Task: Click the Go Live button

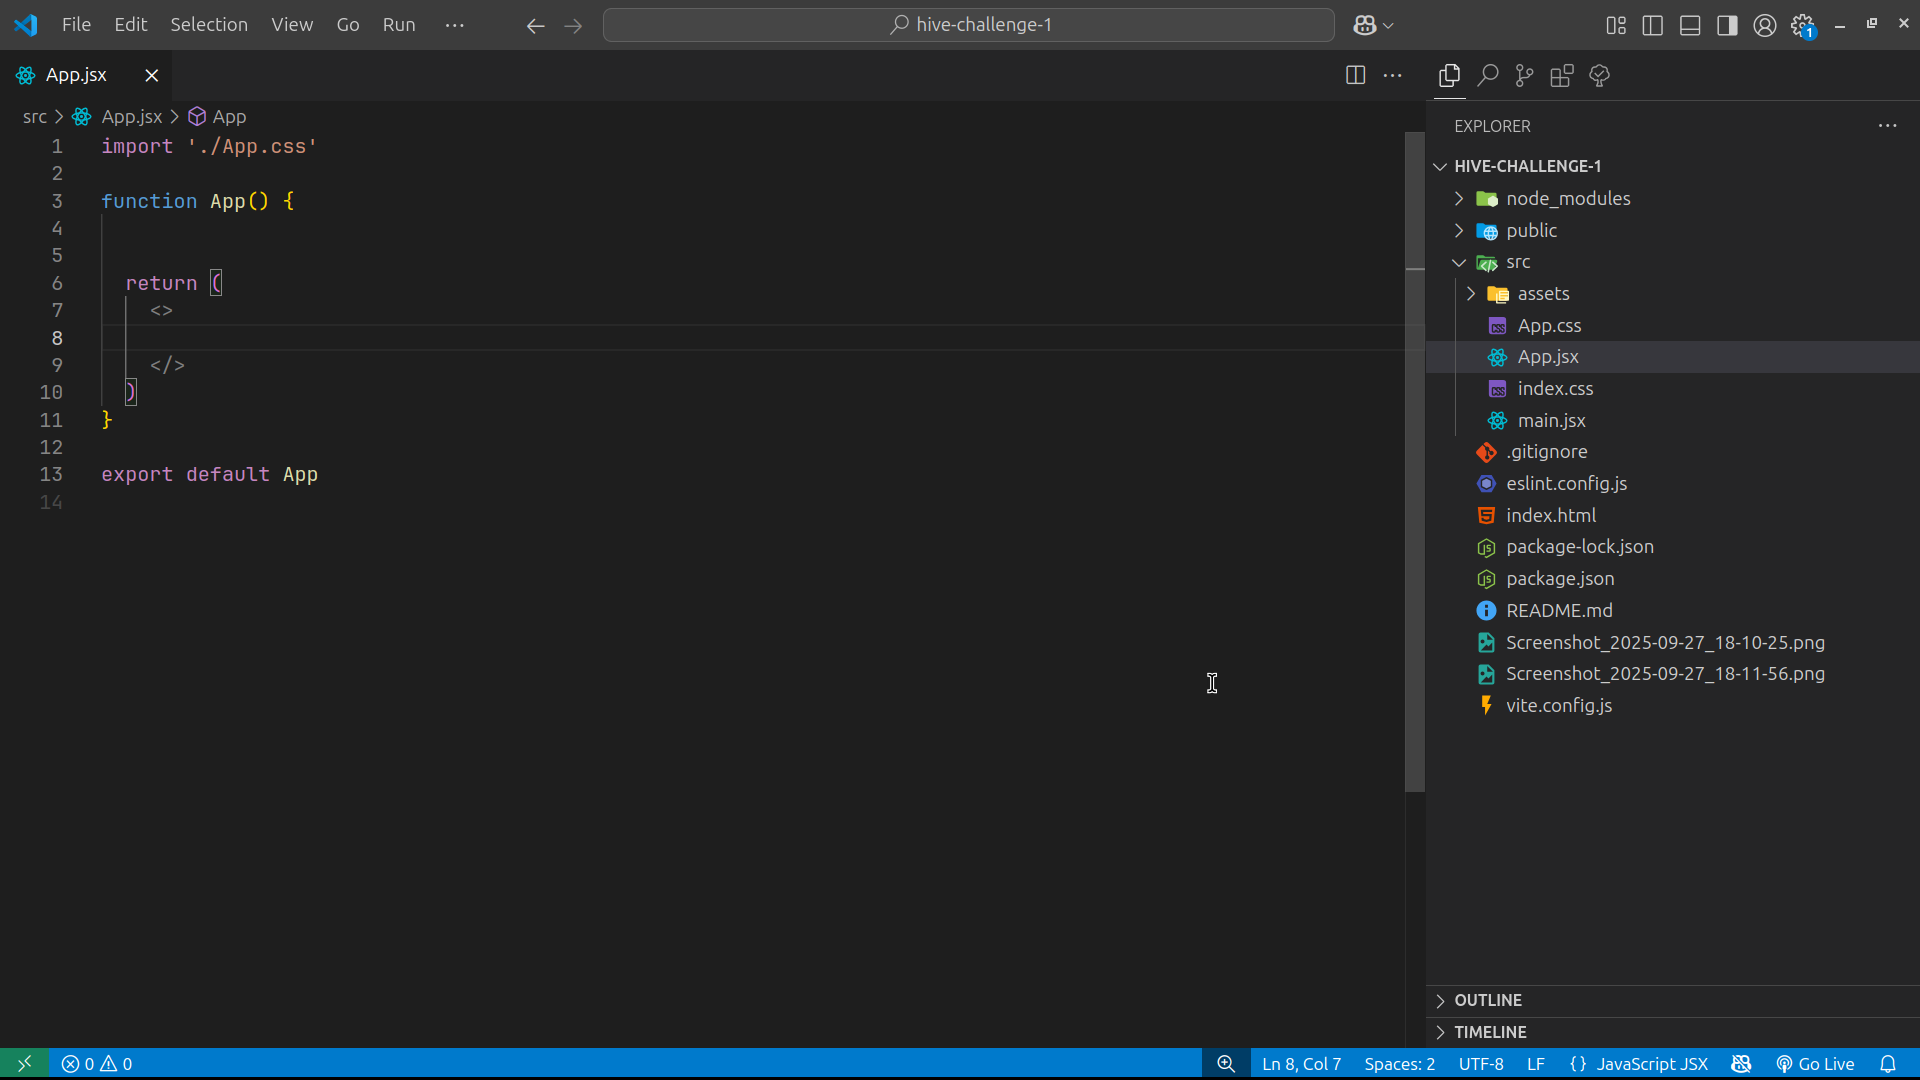Action: click(1815, 1064)
